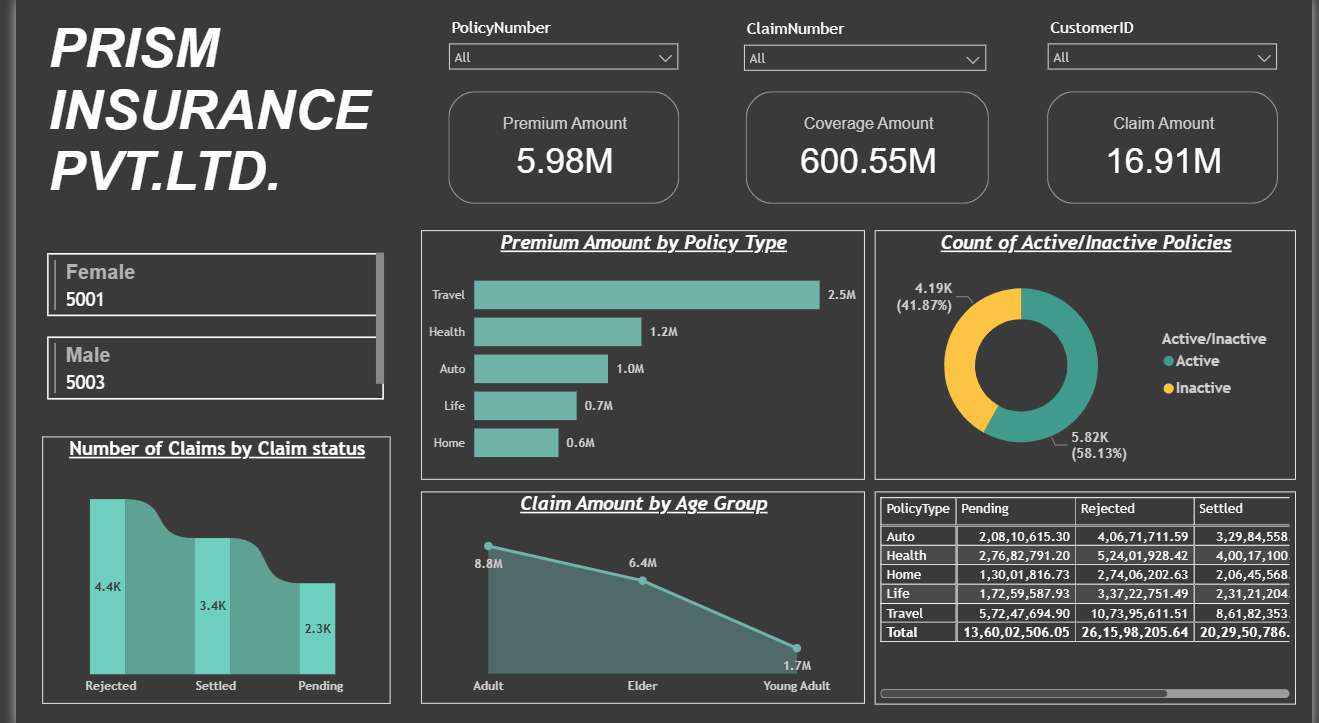1319x723 pixels.
Task: Select the Female slicer showing 5001
Action: [x=211, y=283]
